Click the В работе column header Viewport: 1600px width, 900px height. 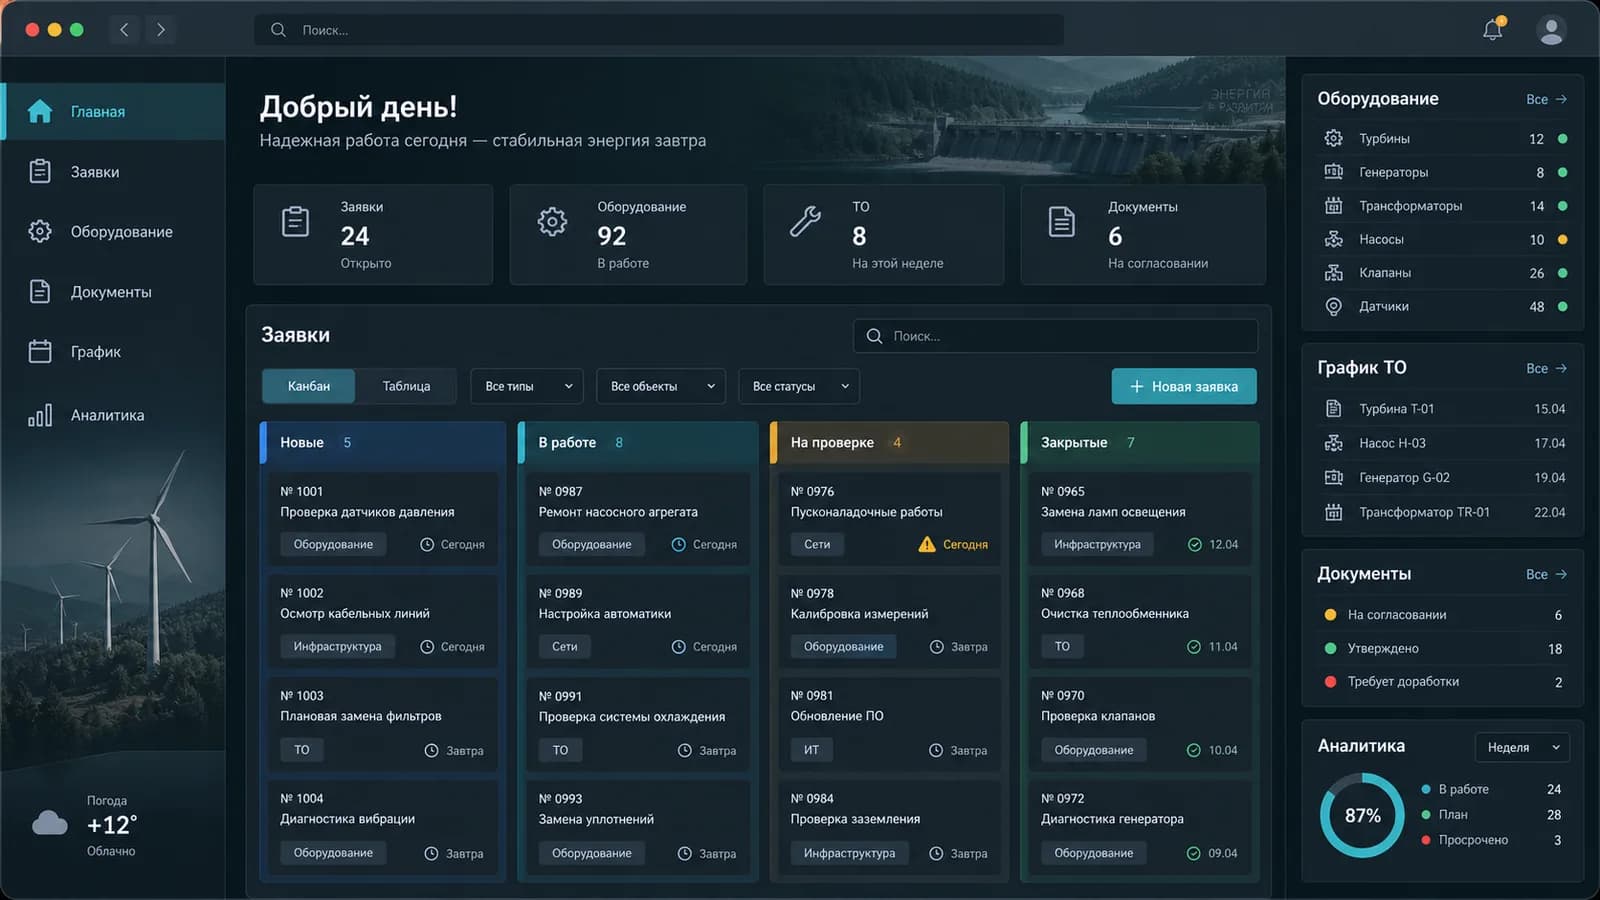(x=638, y=442)
